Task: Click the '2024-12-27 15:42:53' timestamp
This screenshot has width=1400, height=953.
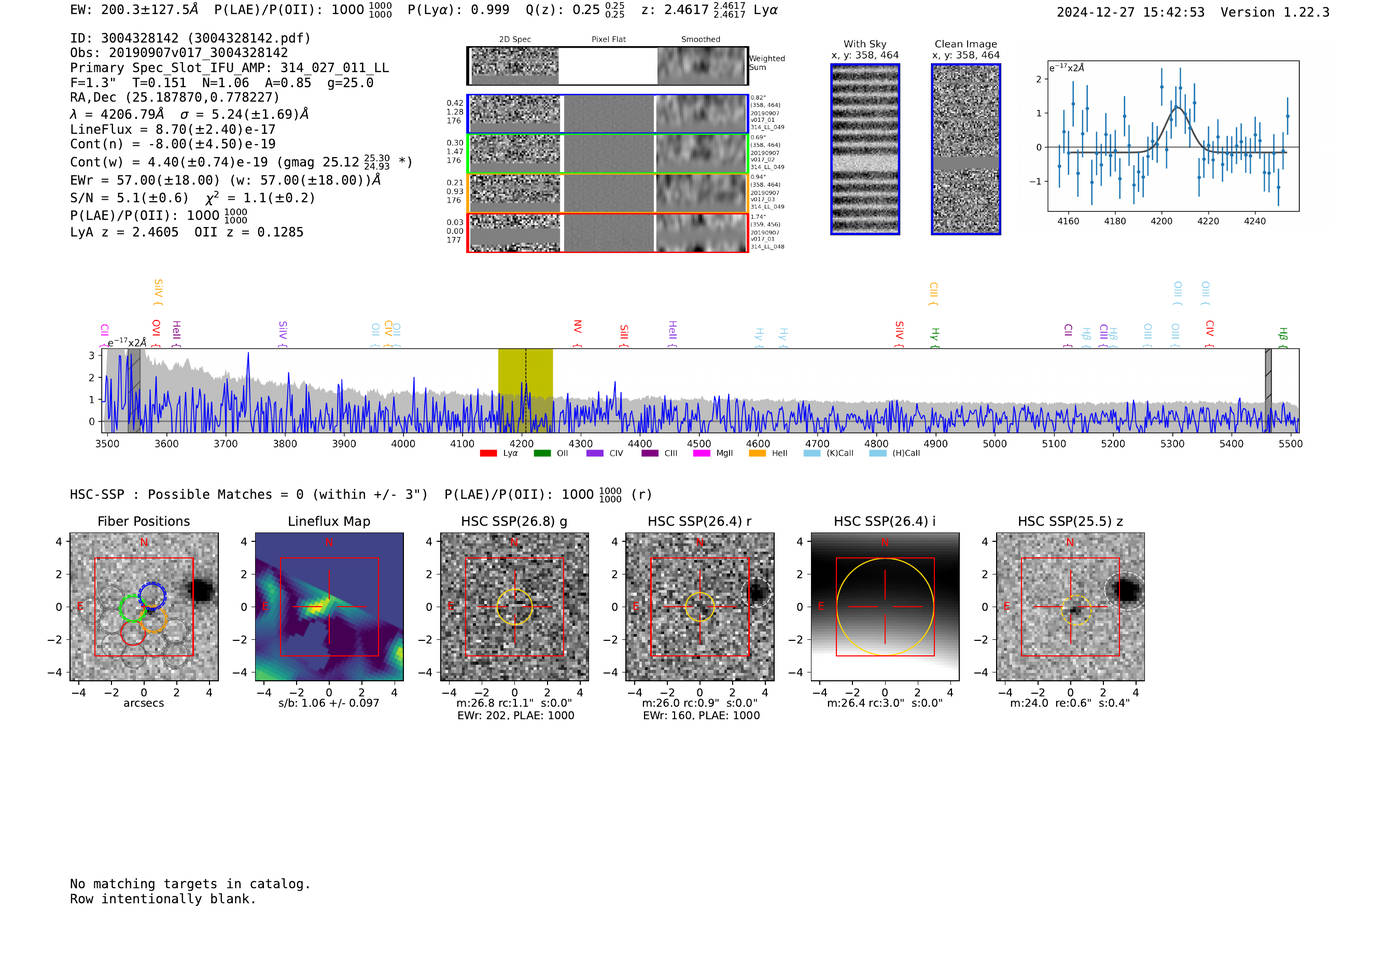Action: click(x=1130, y=12)
